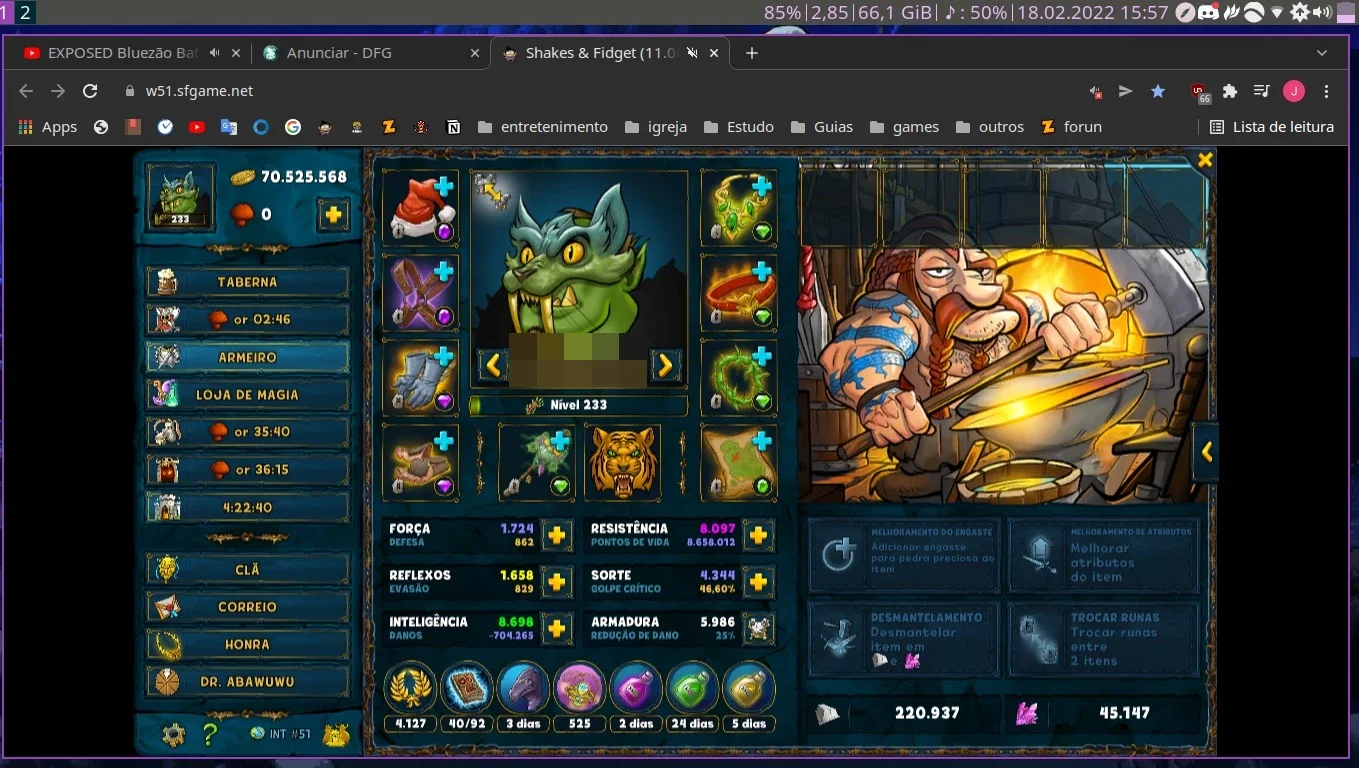The height and width of the screenshot is (768, 1359).
Task: Click the 525 treasure icon
Action: pos(580,687)
